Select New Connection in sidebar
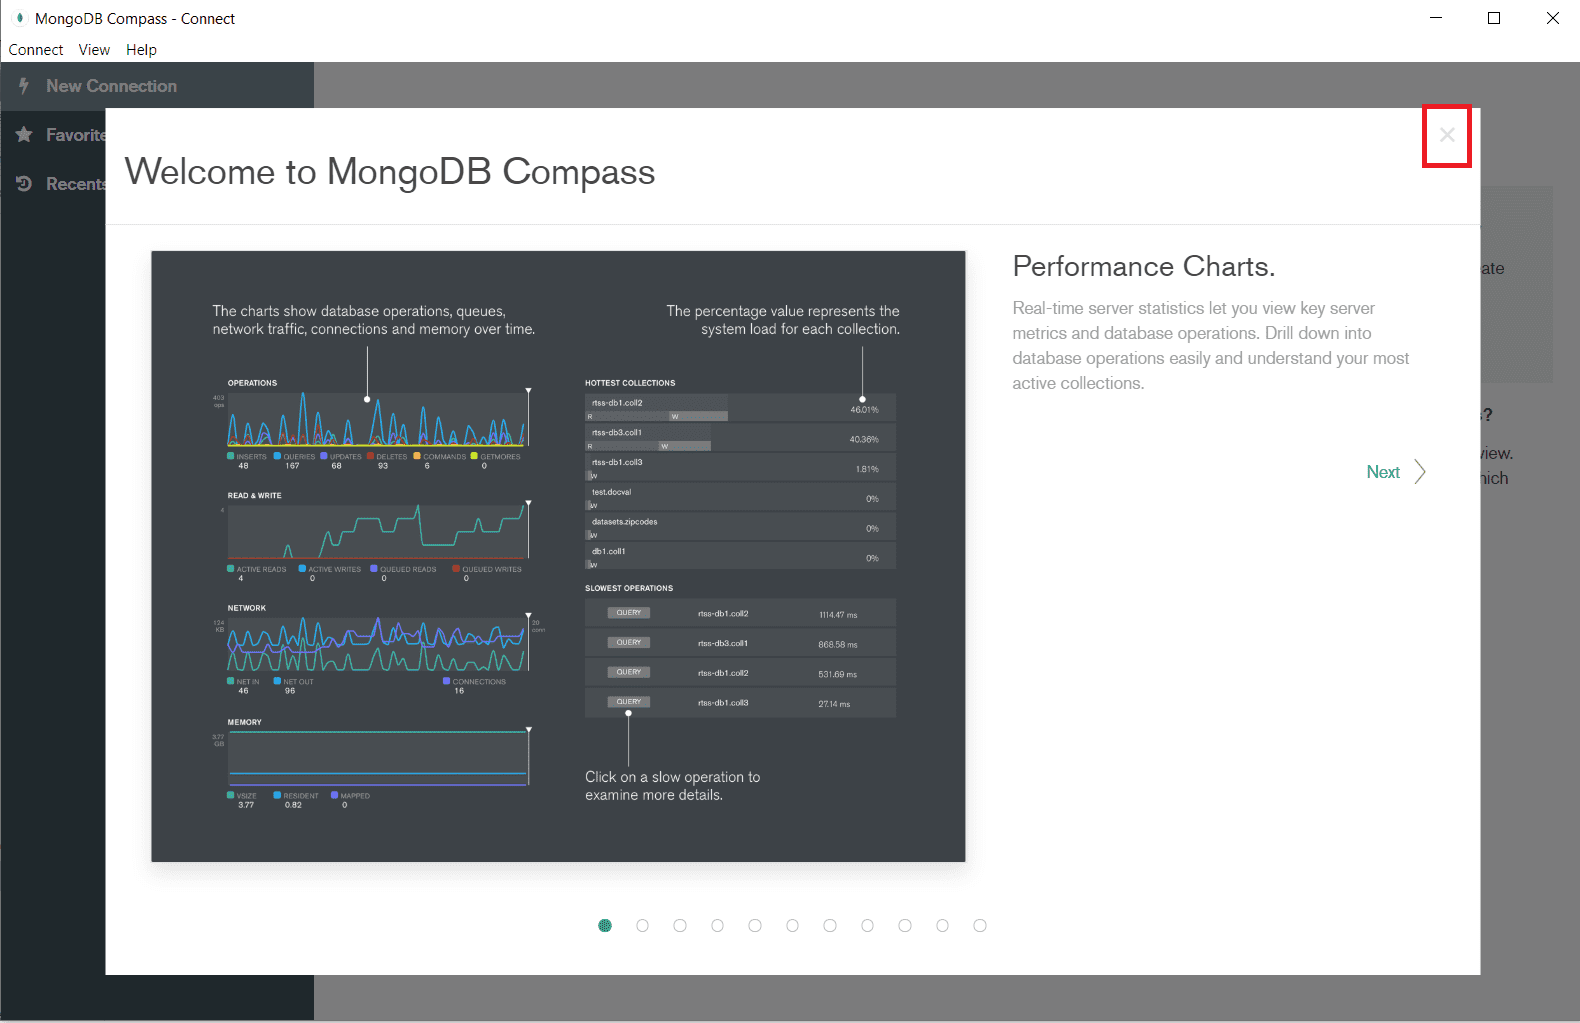 [157, 86]
